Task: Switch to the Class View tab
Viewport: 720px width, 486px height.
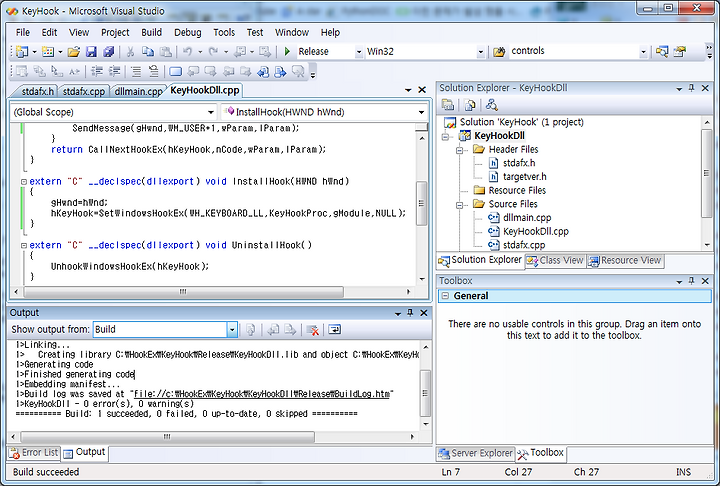Action: coord(555,260)
